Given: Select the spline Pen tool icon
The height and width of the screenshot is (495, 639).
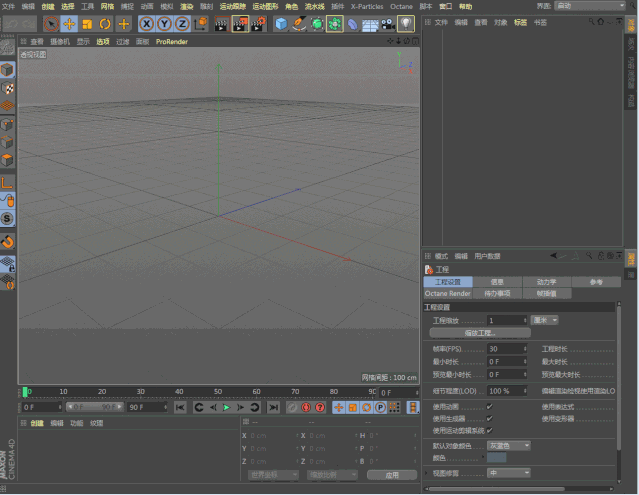Looking at the screenshot, I should 299,24.
